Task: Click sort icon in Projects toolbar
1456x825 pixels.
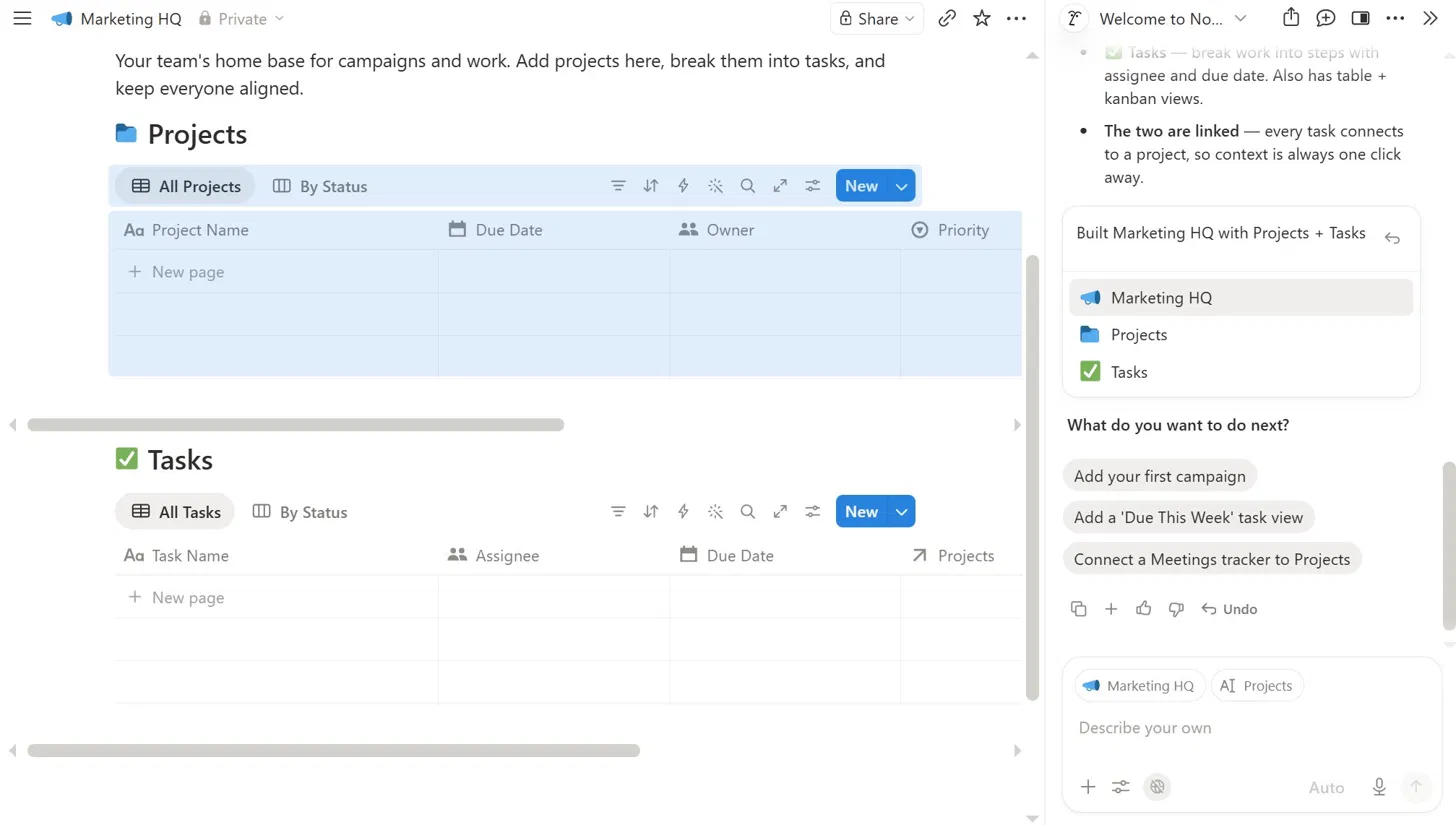Action: click(x=651, y=186)
